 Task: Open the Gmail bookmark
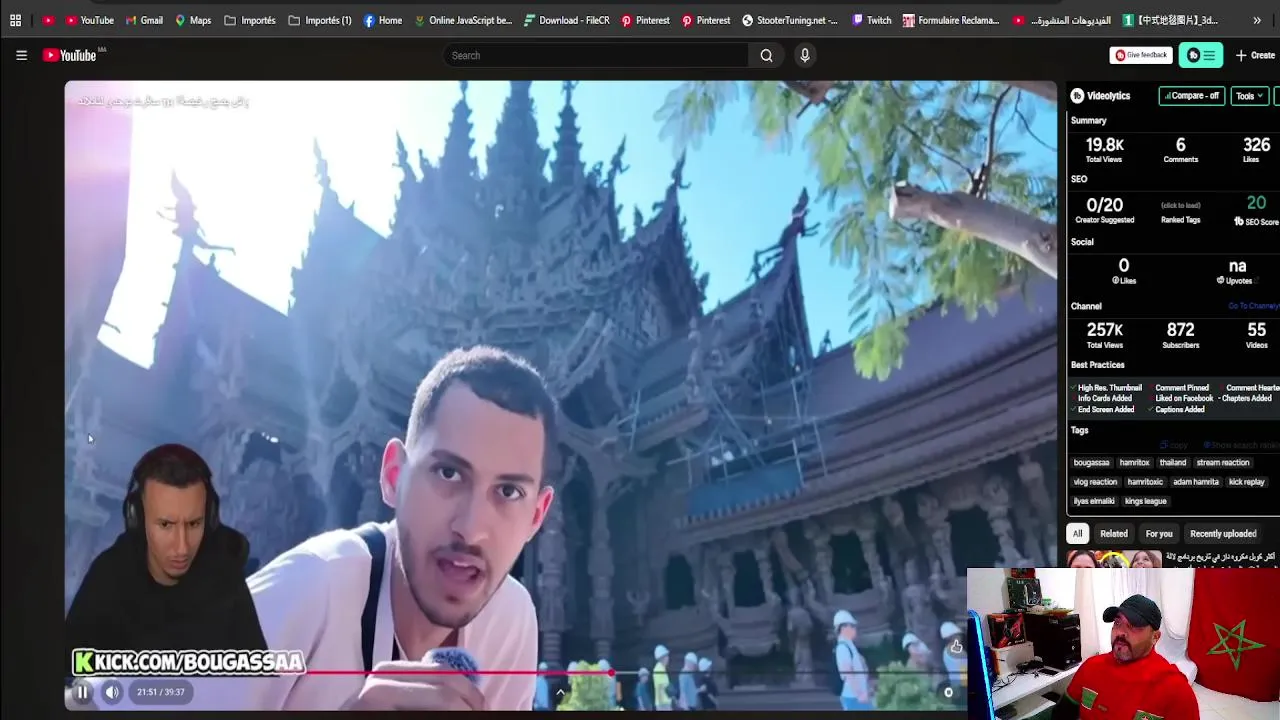coord(144,20)
